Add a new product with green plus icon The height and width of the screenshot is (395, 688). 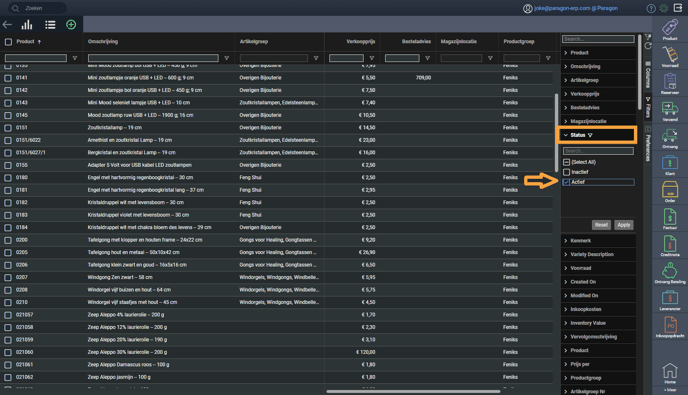(71, 25)
